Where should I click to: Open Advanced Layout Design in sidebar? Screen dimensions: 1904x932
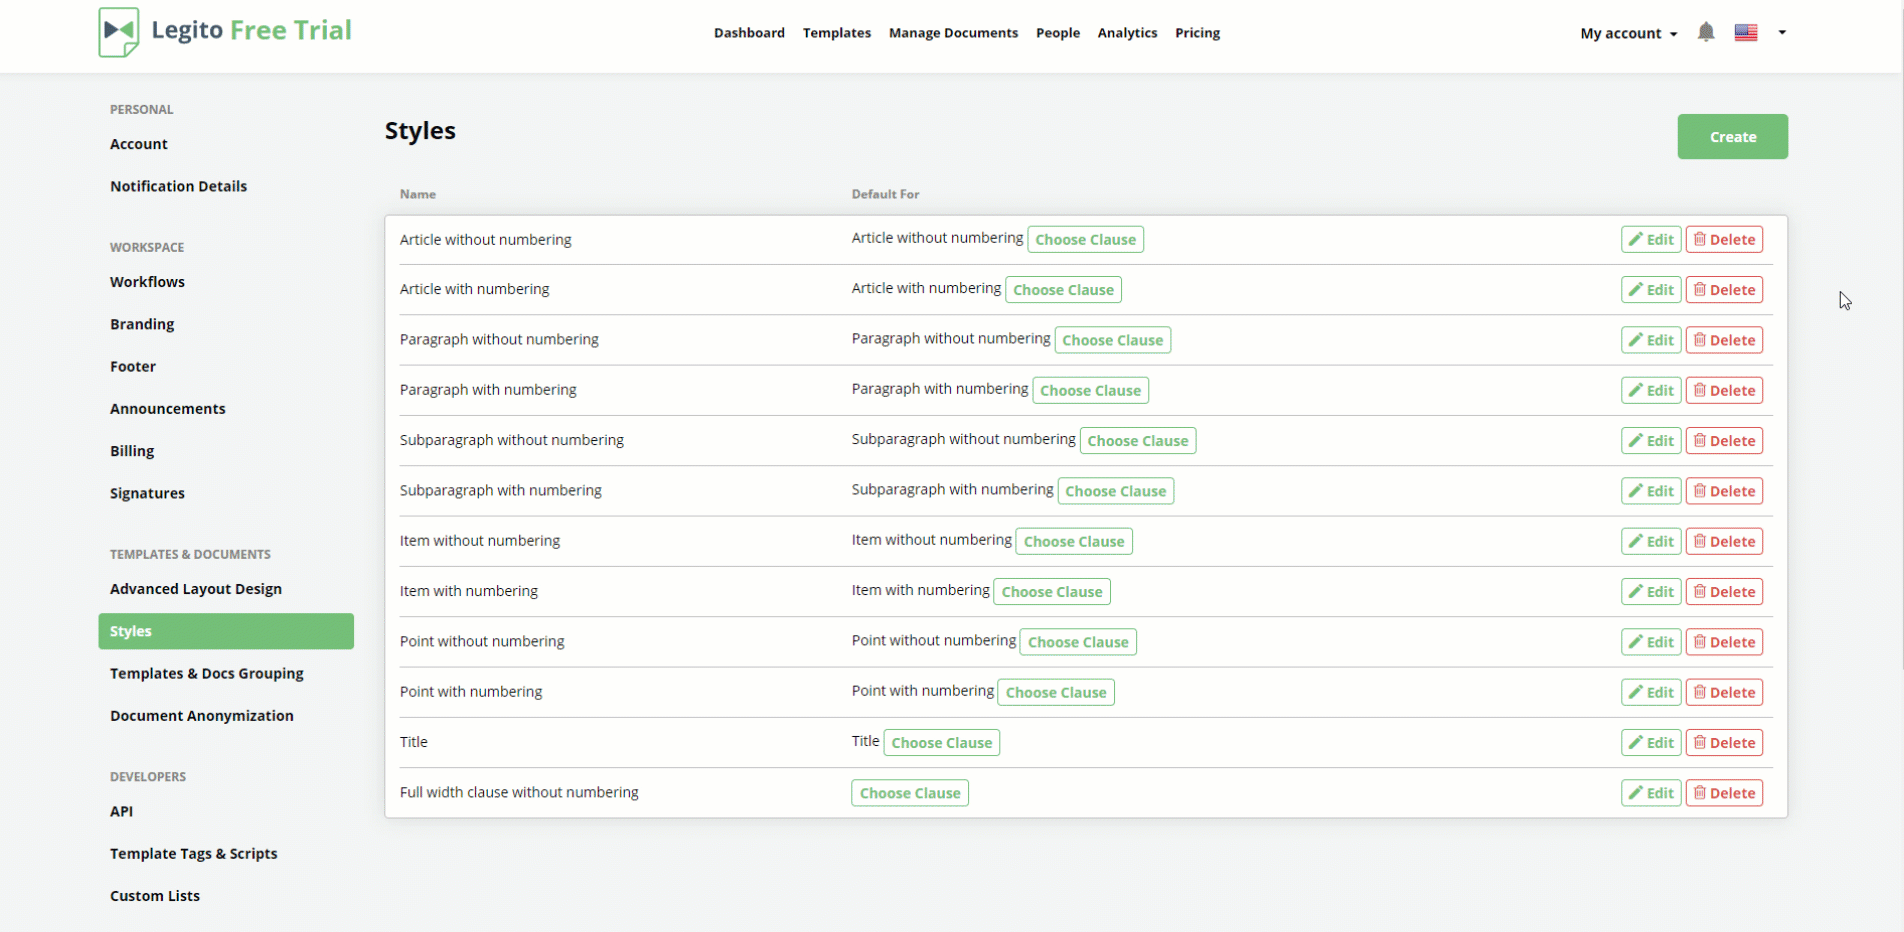pyautogui.click(x=196, y=589)
